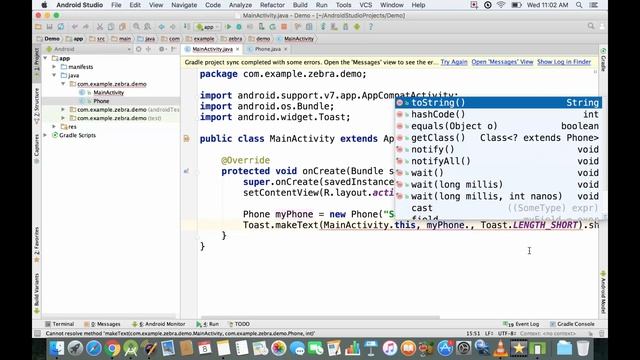Image resolution: width=640 pixels, height=360 pixels.
Task: Expand the androidTest package node
Action: (x=63, y=109)
